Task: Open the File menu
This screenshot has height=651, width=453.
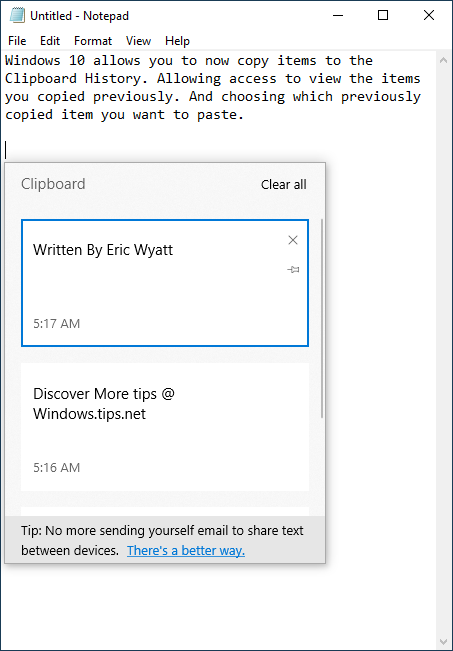Action: click(17, 41)
